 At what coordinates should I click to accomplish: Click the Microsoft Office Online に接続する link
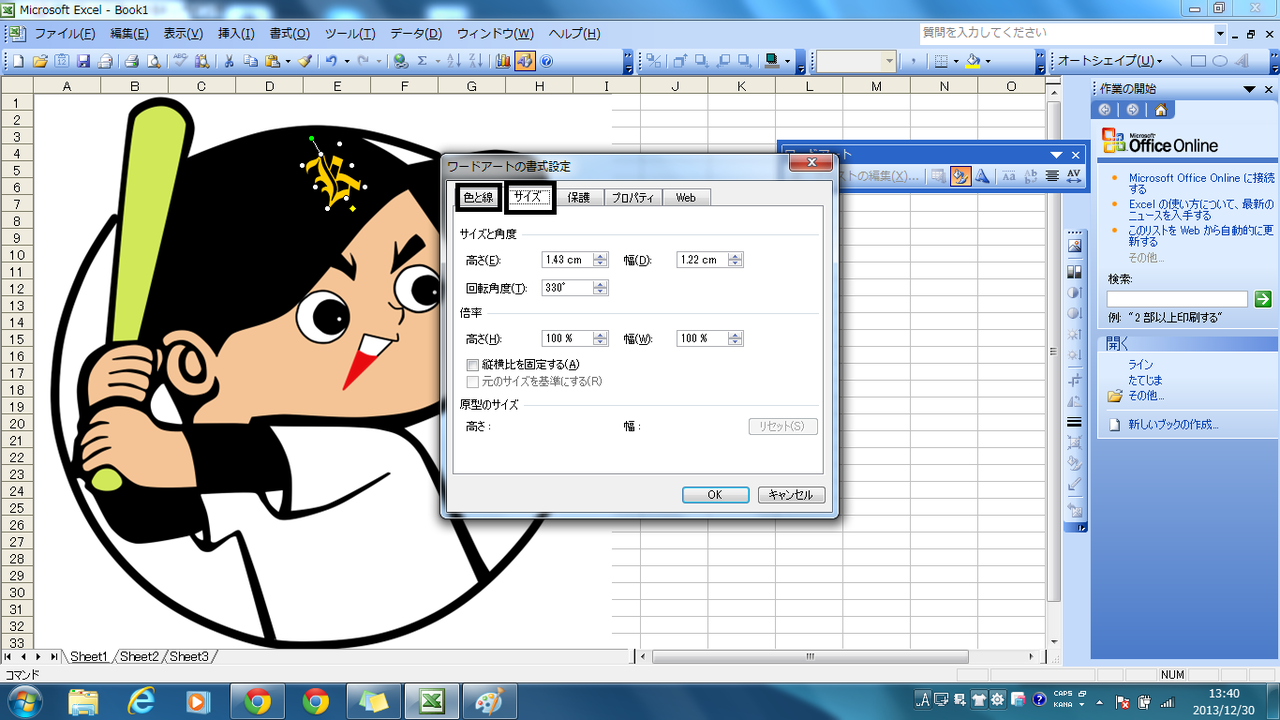pyautogui.click(x=1201, y=183)
